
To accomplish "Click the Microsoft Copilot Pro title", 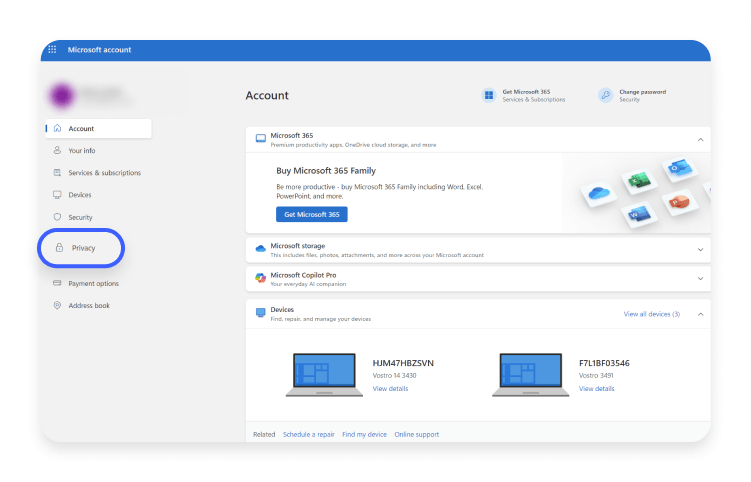I will click(304, 275).
